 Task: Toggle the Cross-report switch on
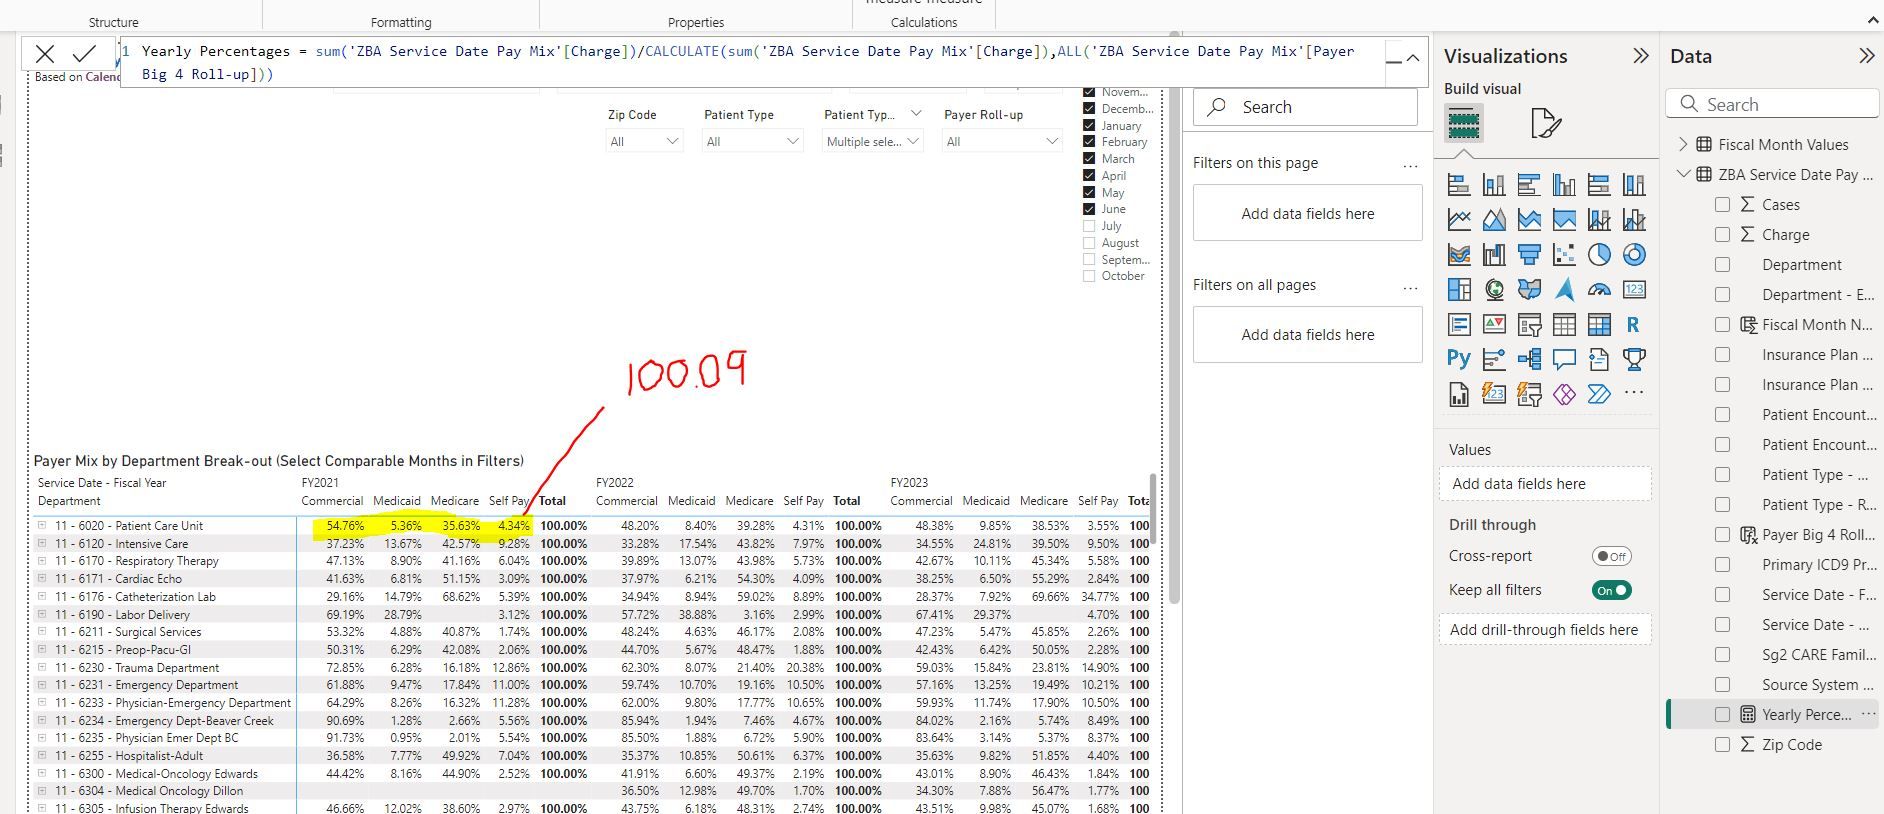pos(1611,556)
